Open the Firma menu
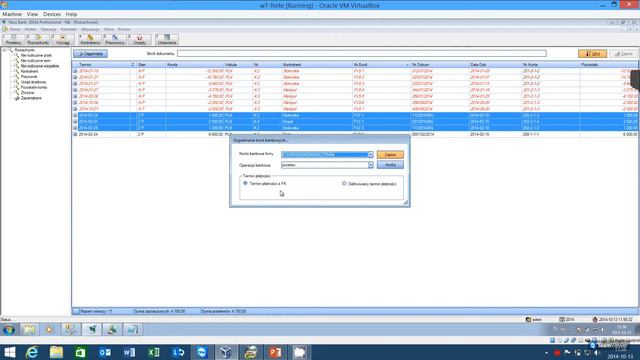This screenshot has height=360, width=640. point(15,29)
